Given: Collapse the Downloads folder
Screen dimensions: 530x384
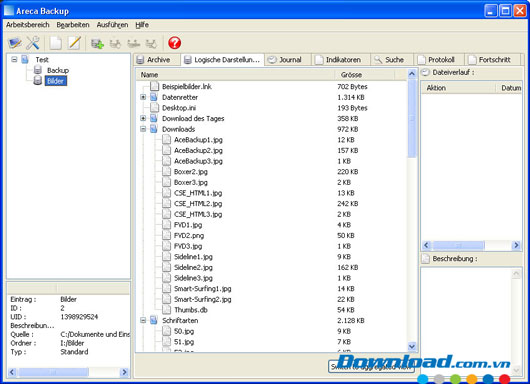Looking at the screenshot, I should coord(143,129).
